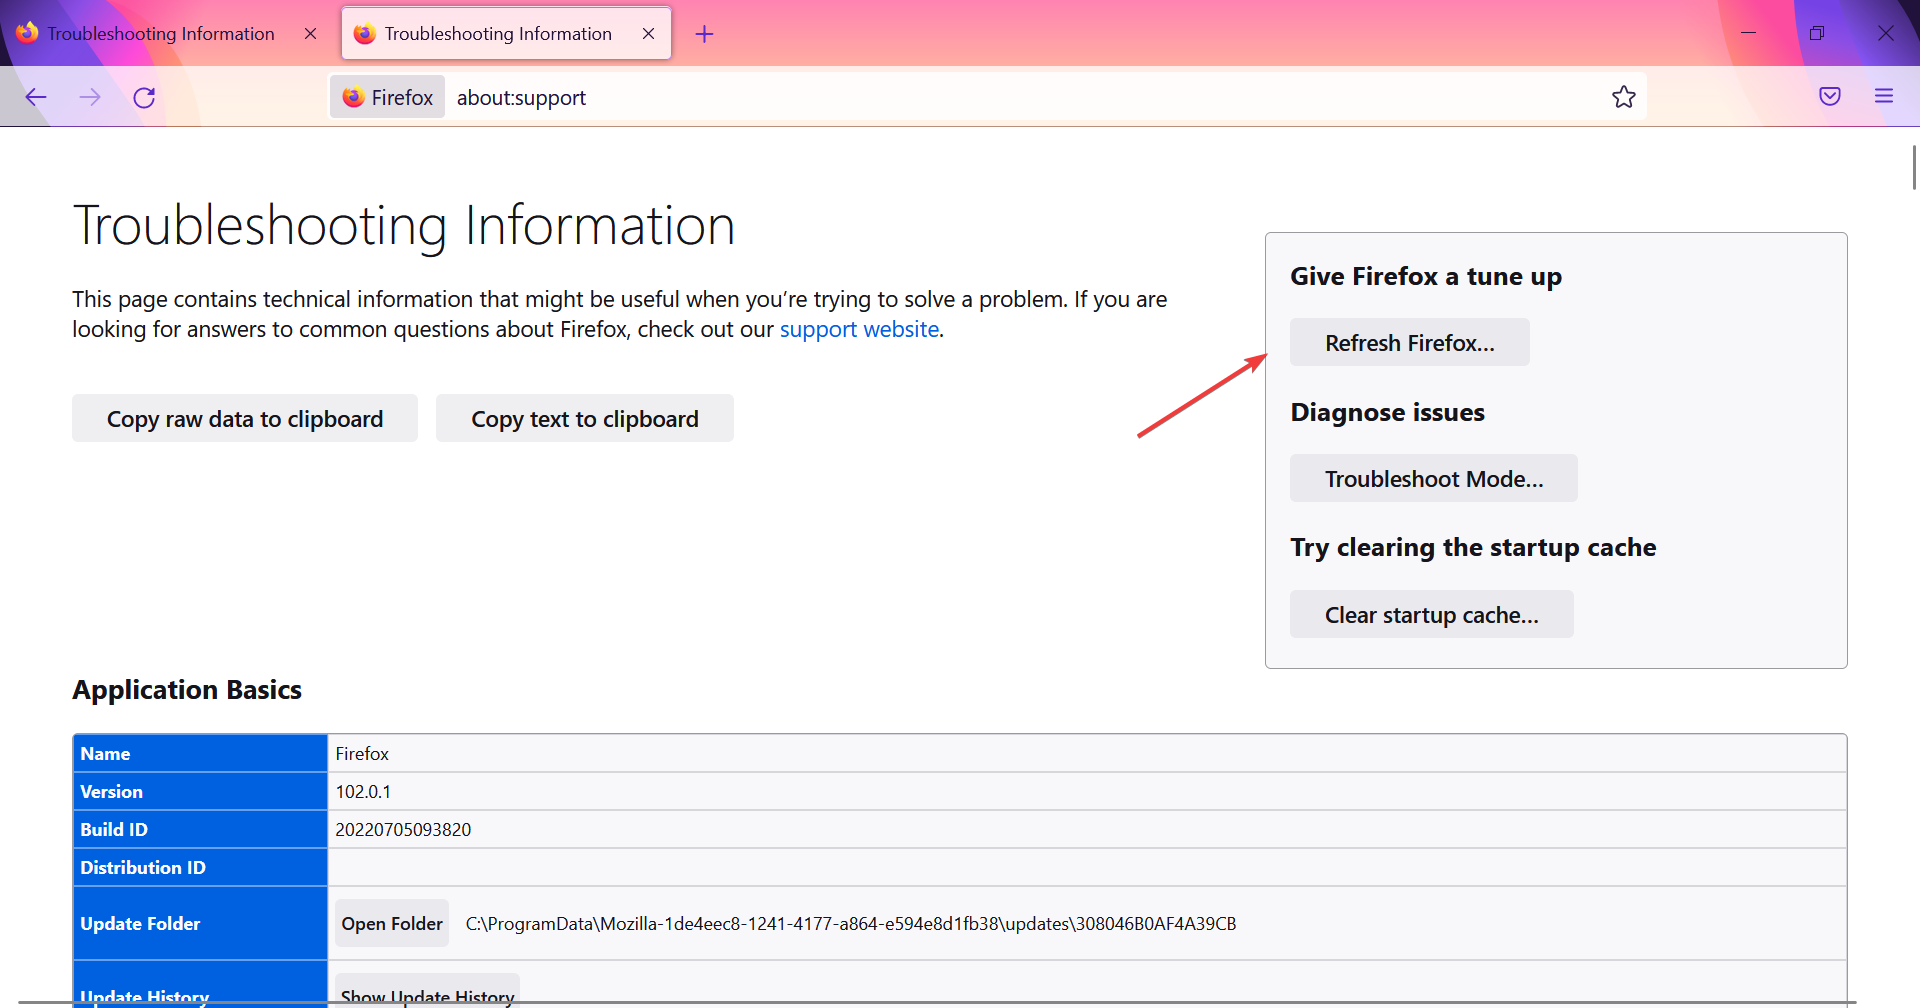The height and width of the screenshot is (1008, 1920).
Task: Go back with the back arrow
Action: pyautogui.click(x=36, y=97)
